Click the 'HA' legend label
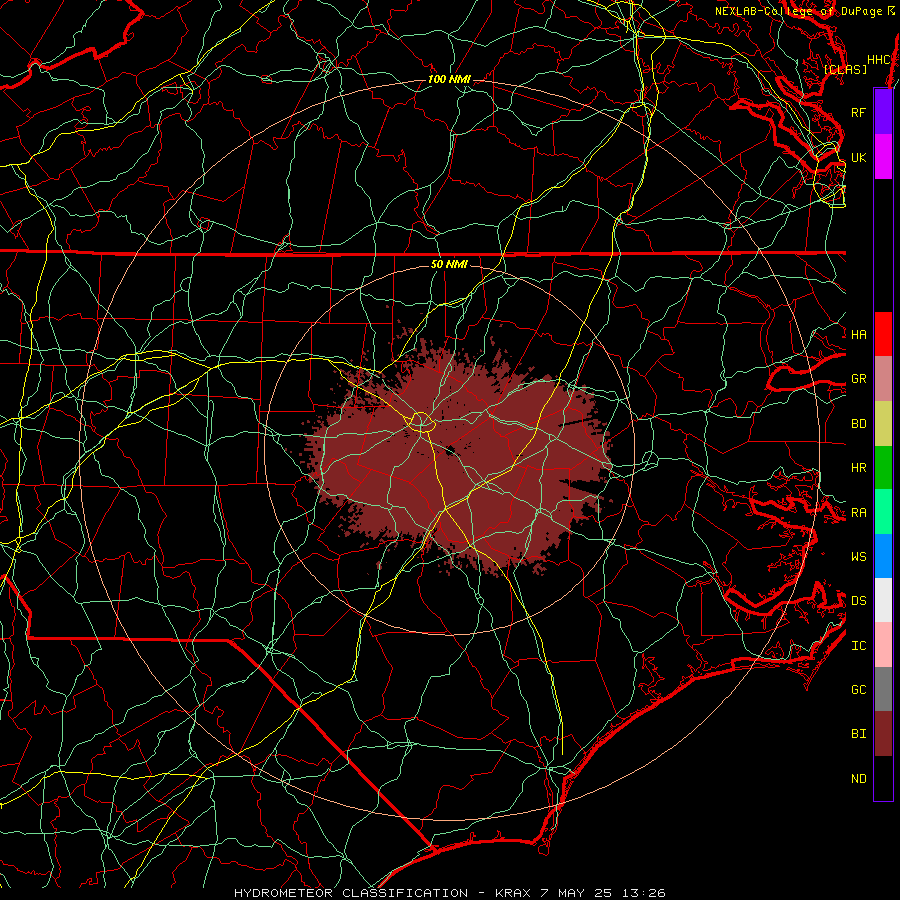 (858, 335)
